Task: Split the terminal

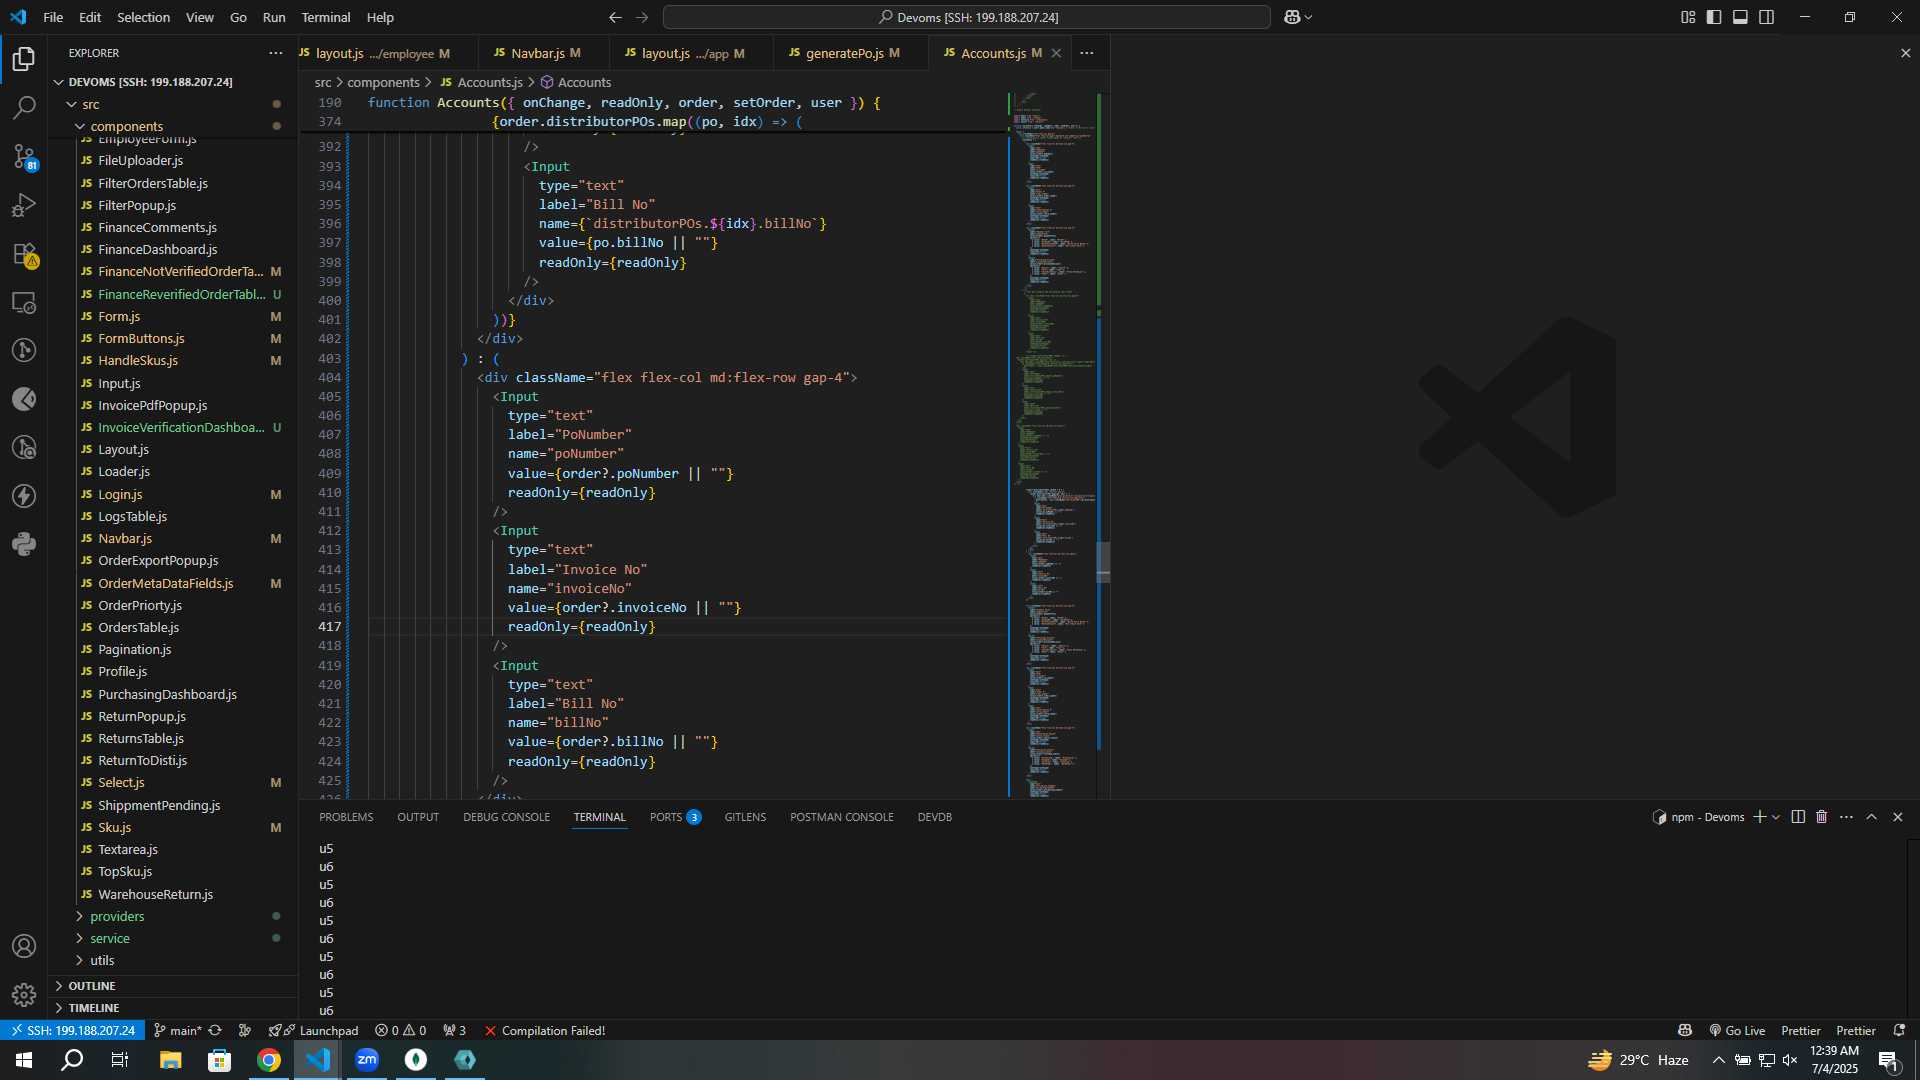Action: [x=1798, y=817]
